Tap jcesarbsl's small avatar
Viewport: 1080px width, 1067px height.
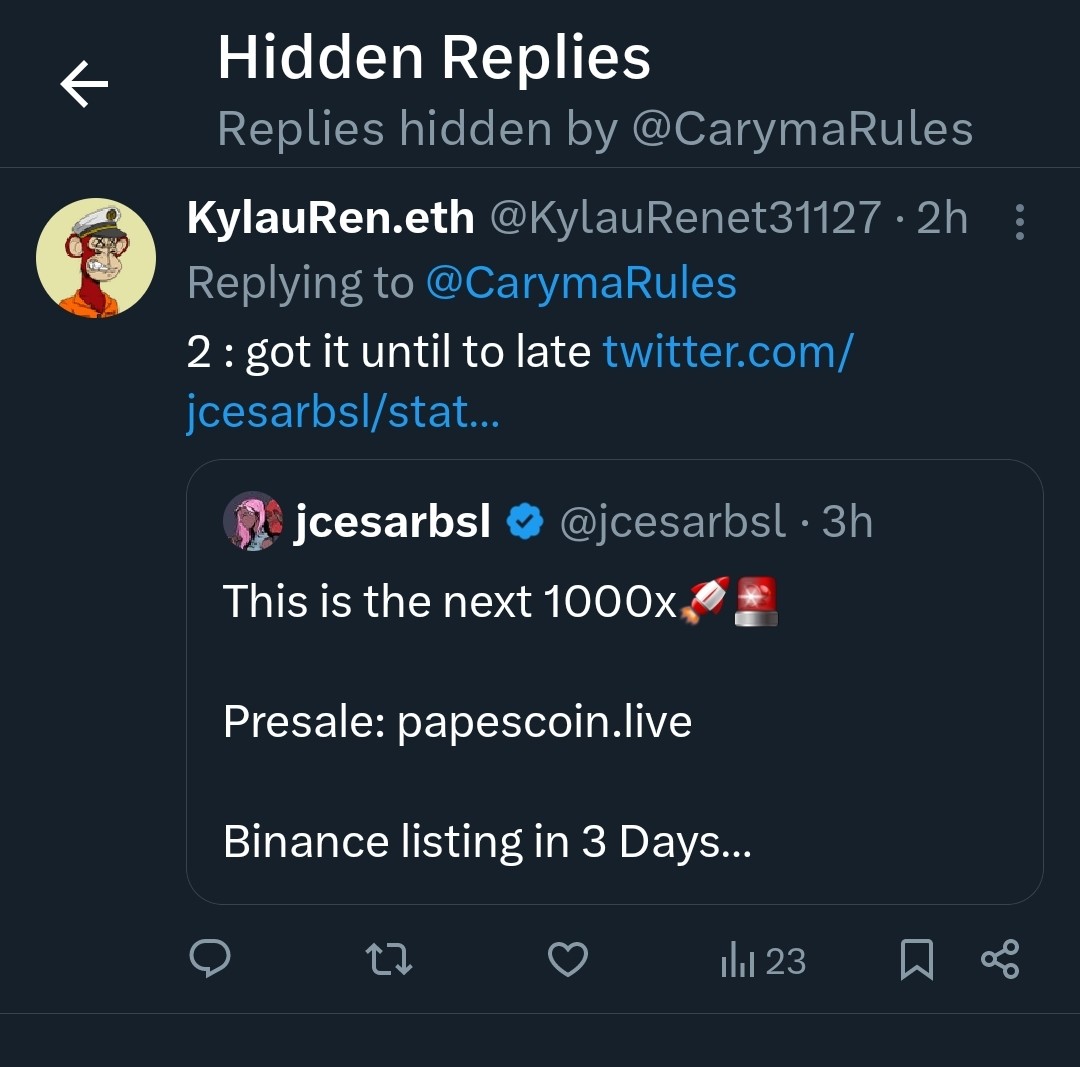[253, 521]
